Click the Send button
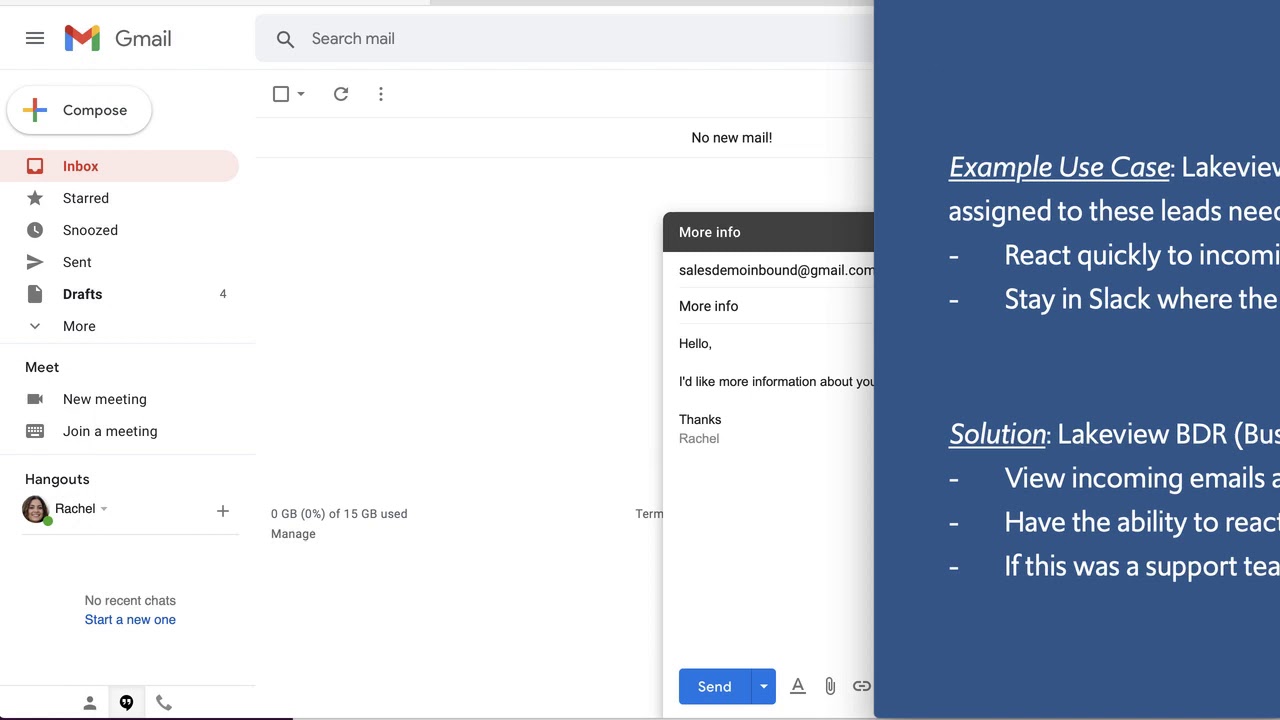The width and height of the screenshot is (1280, 720). [x=714, y=686]
